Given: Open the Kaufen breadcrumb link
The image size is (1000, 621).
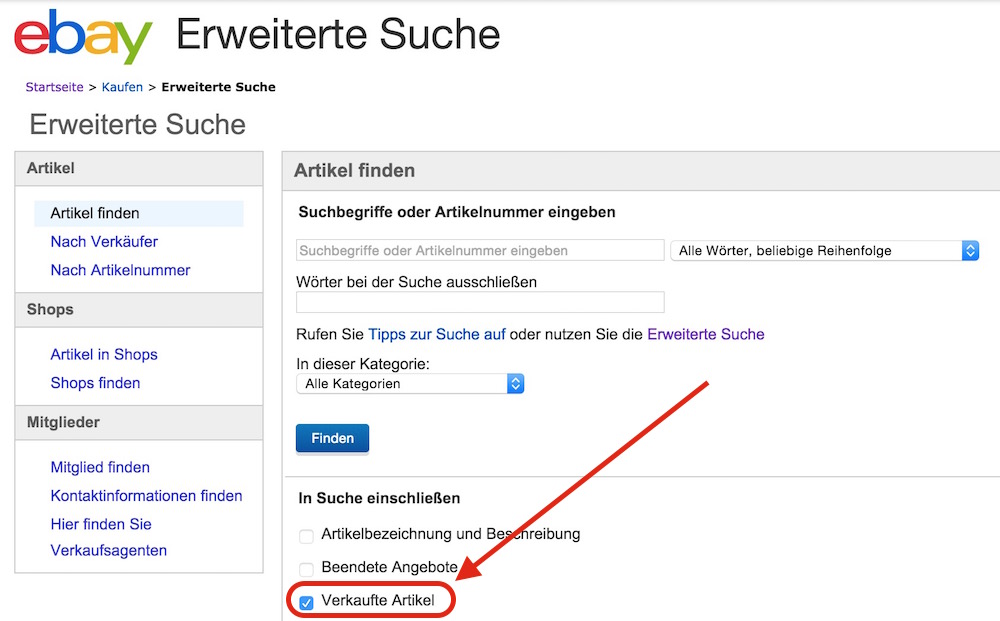Looking at the screenshot, I should [x=122, y=87].
